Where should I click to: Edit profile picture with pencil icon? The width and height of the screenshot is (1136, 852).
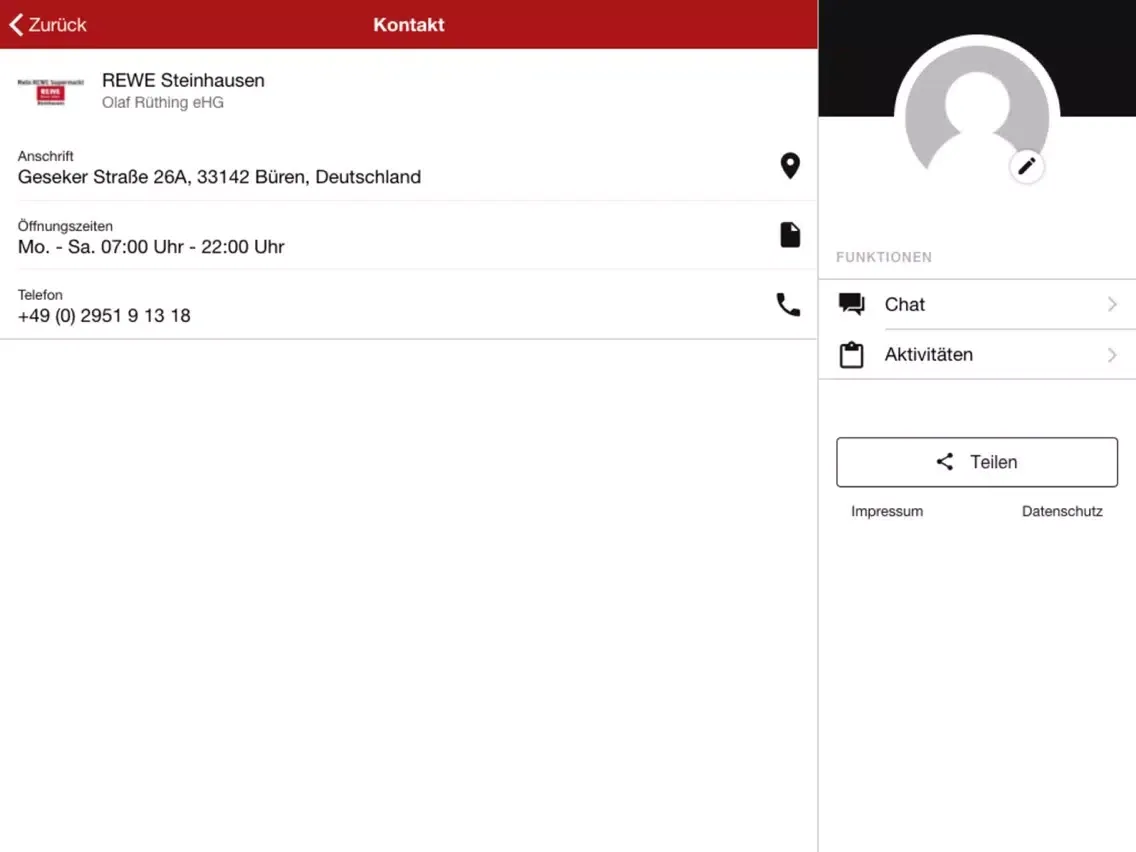point(1027,167)
